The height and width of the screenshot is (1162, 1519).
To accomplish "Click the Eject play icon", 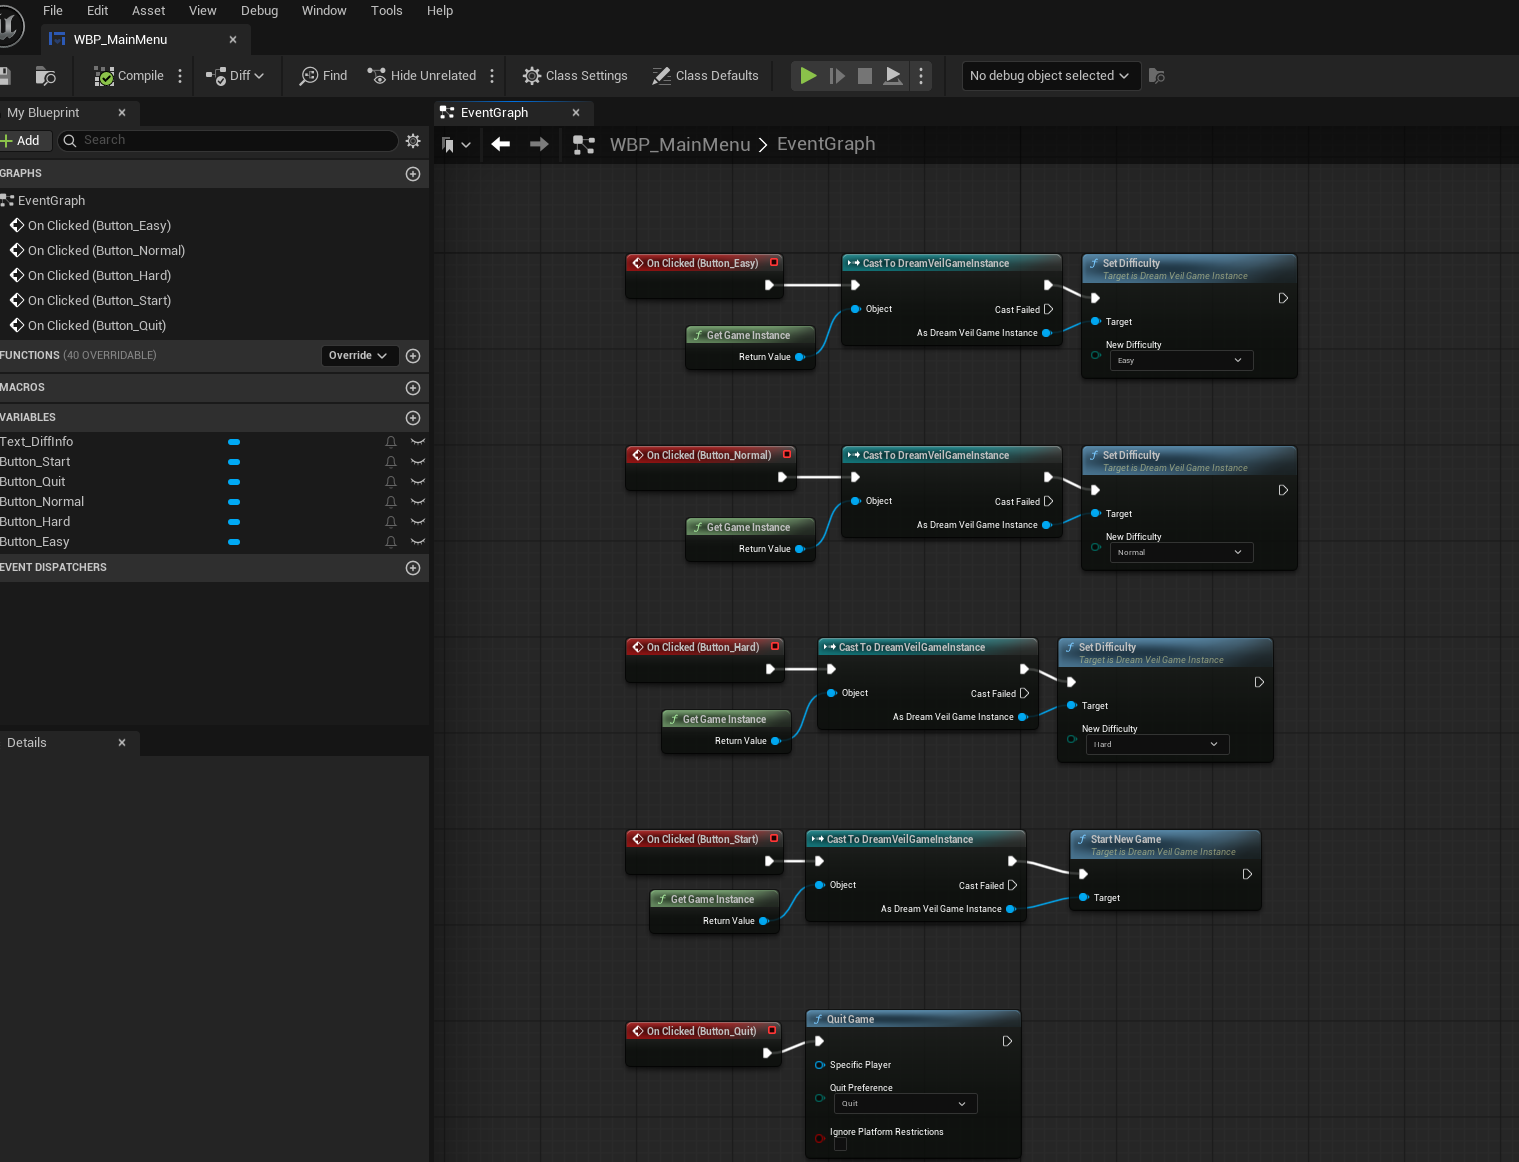I will [894, 76].
